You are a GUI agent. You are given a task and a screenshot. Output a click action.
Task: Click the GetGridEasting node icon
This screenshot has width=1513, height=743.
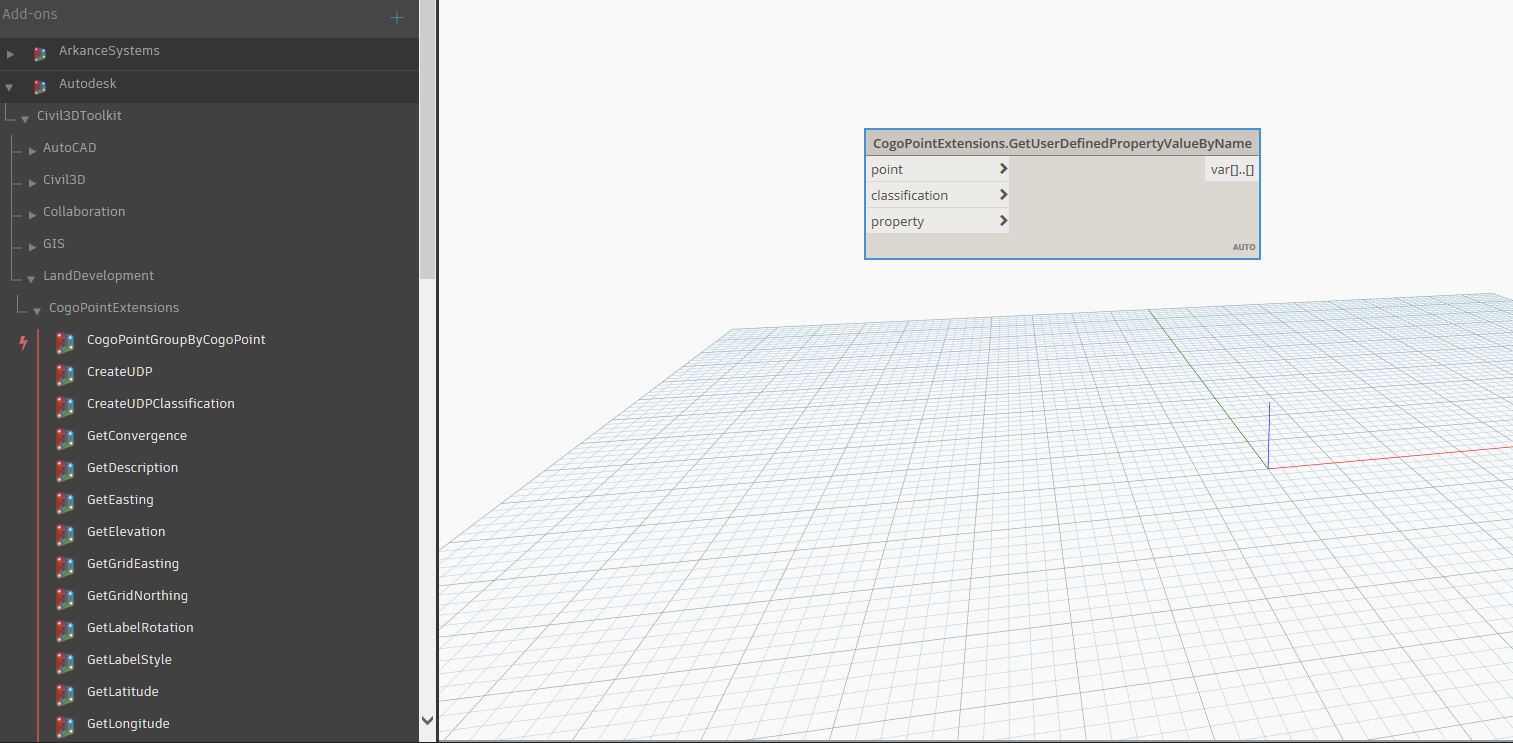(x=65, y=565)
